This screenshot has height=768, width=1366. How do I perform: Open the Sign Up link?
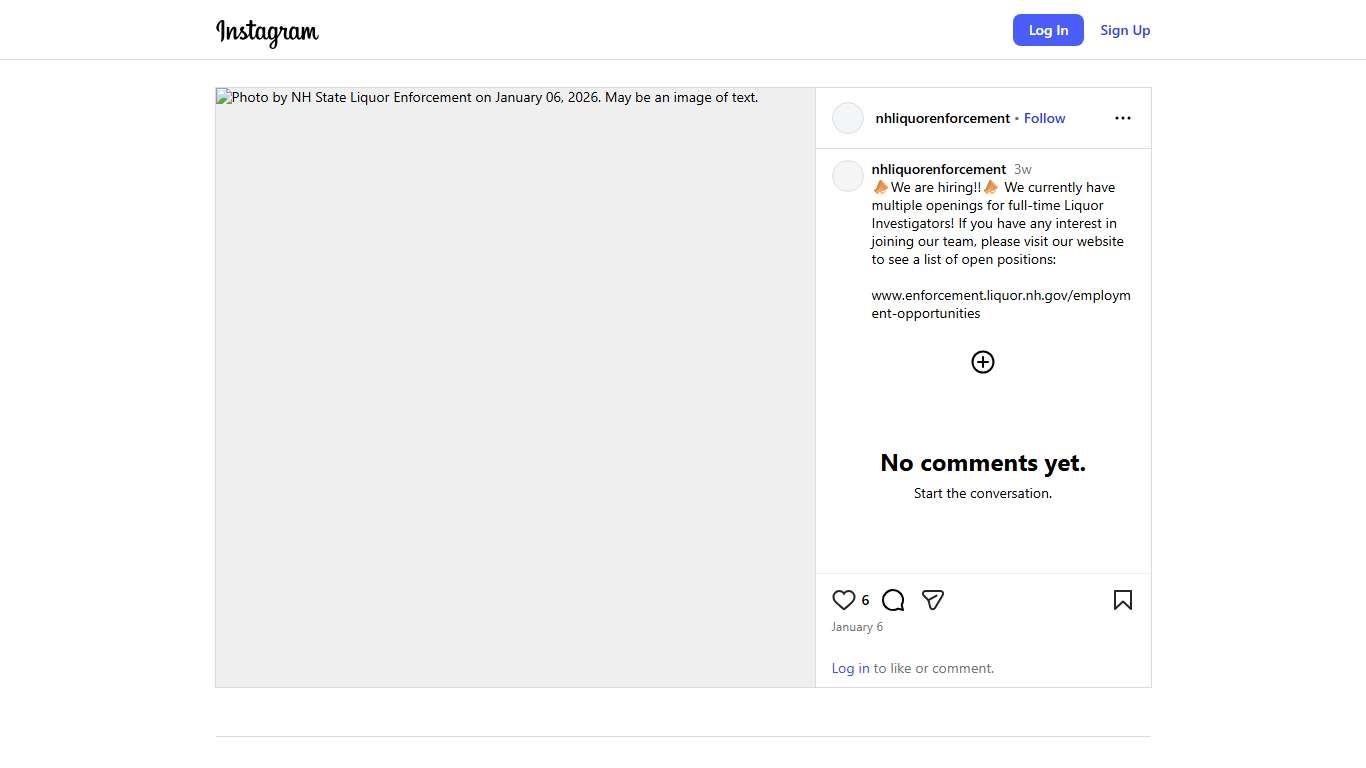pos(1125,30)
